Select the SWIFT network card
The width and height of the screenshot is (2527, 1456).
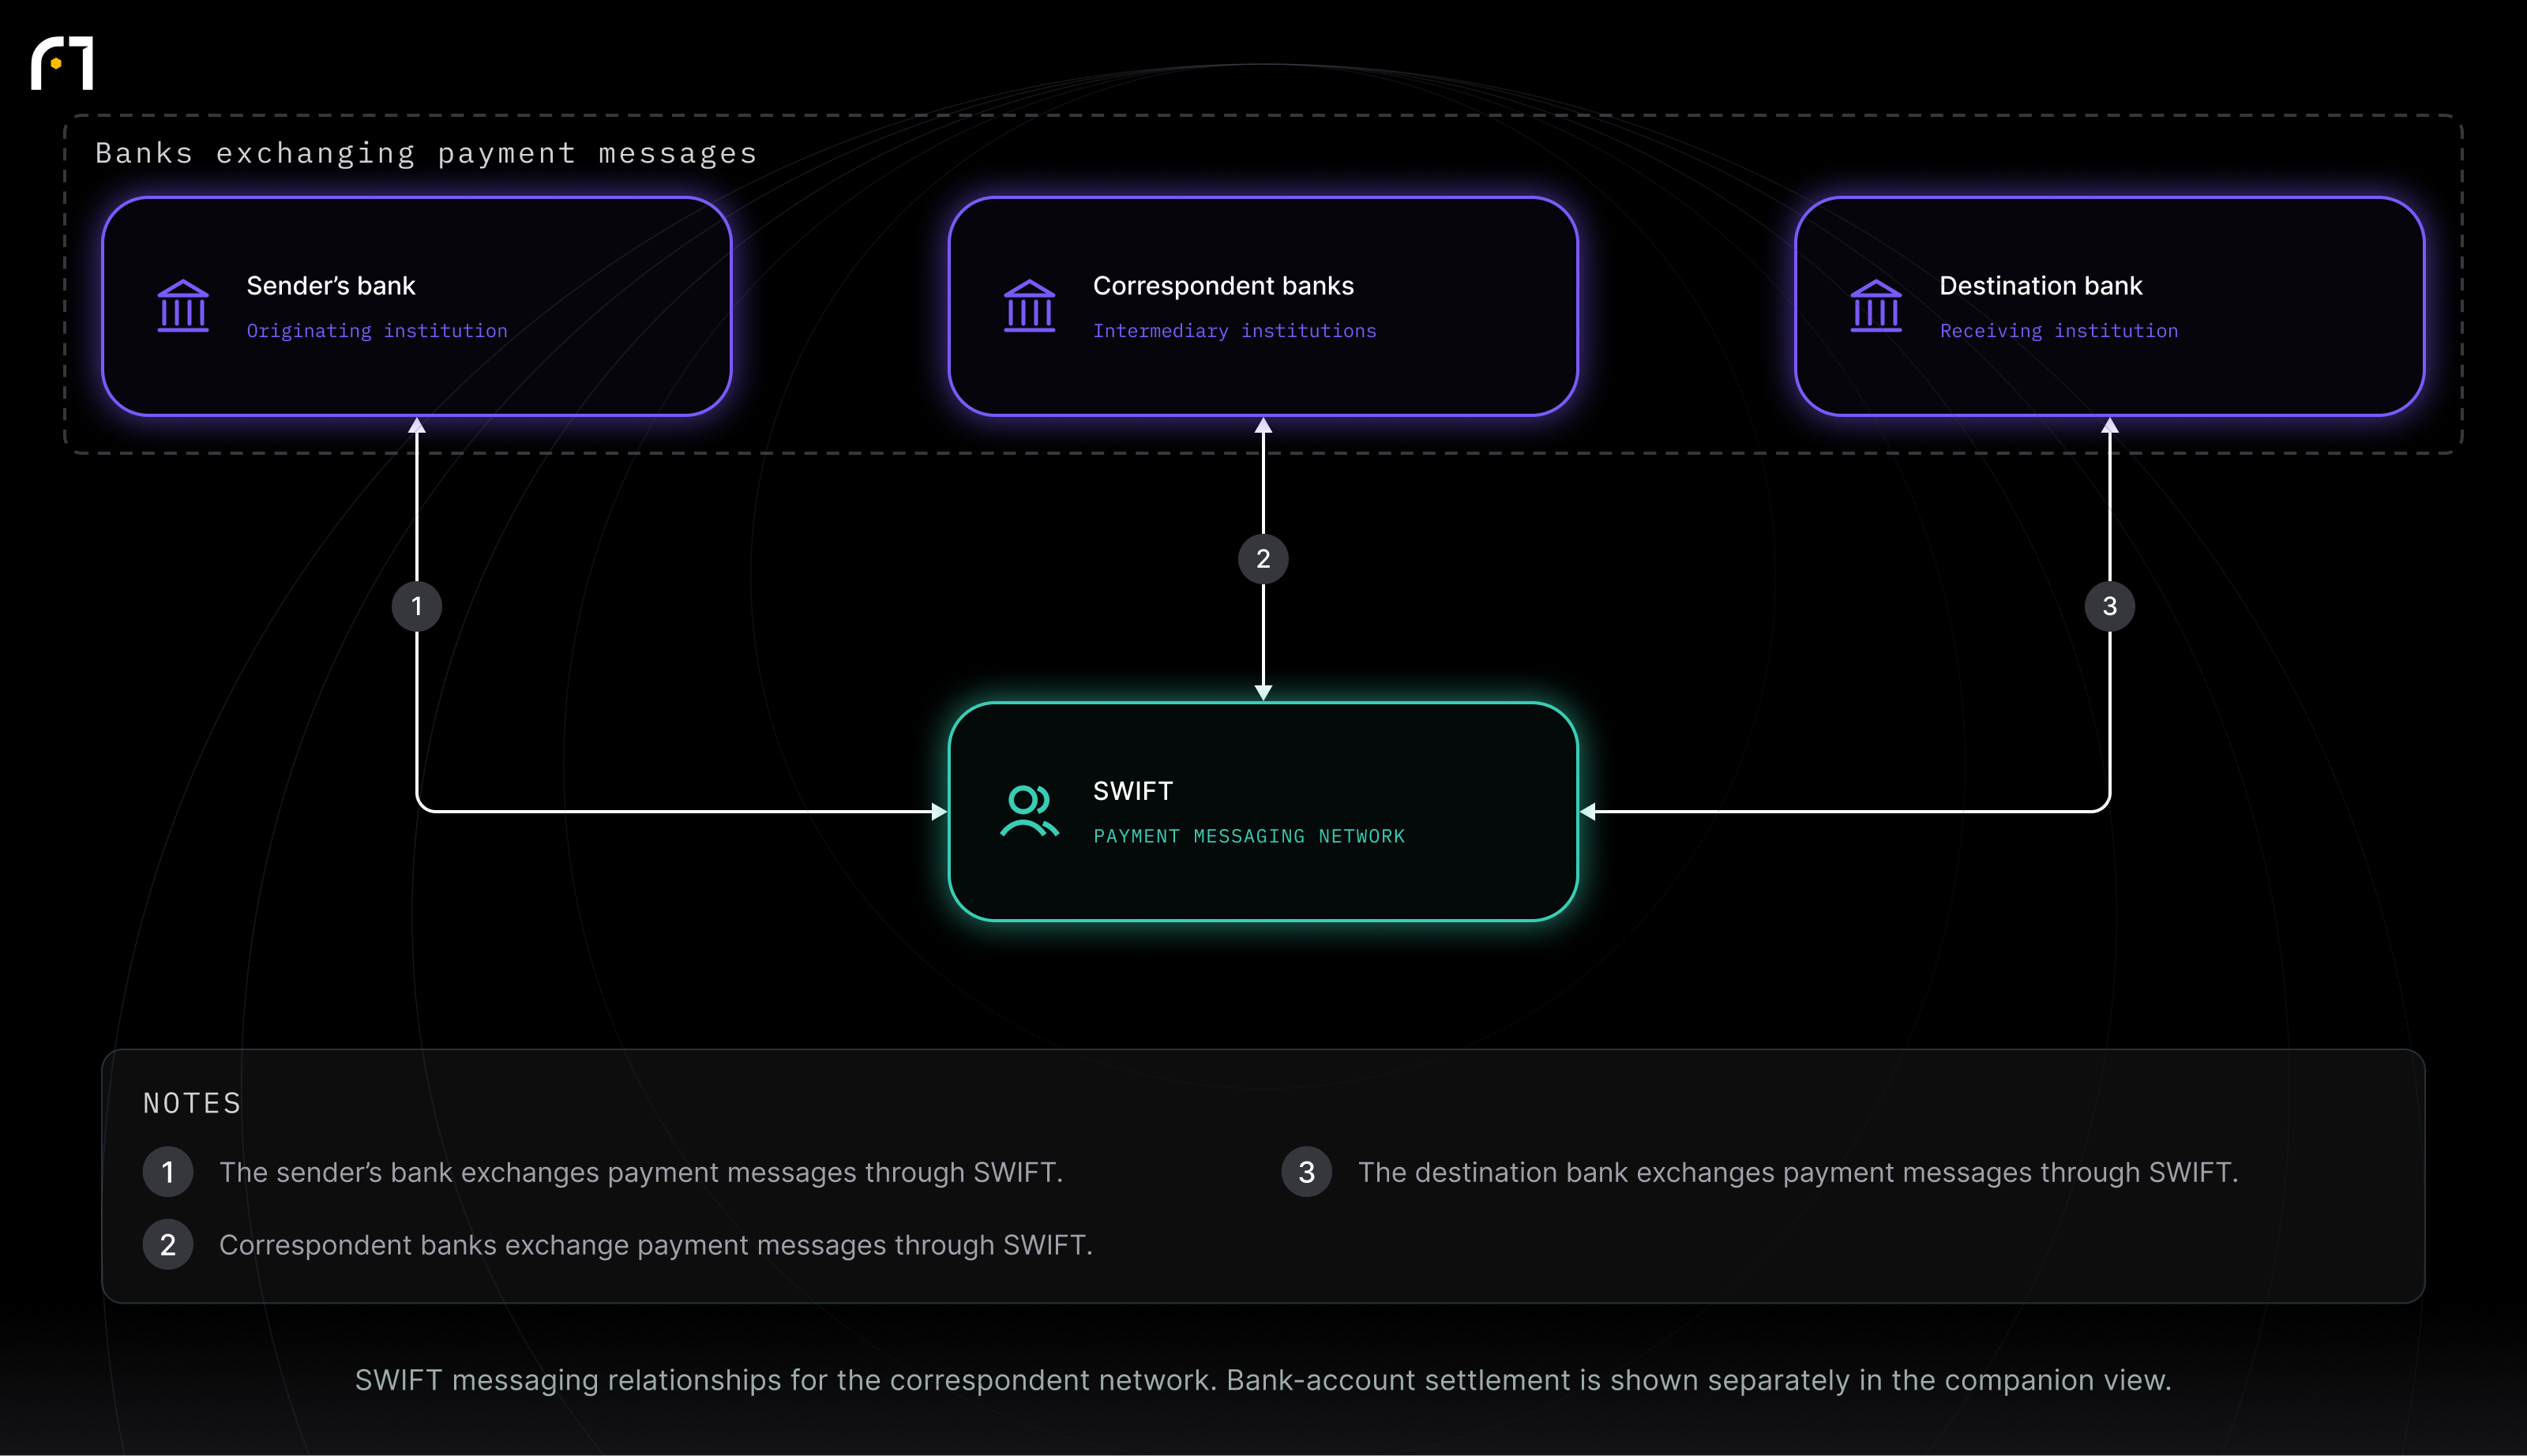[1263, 811]
